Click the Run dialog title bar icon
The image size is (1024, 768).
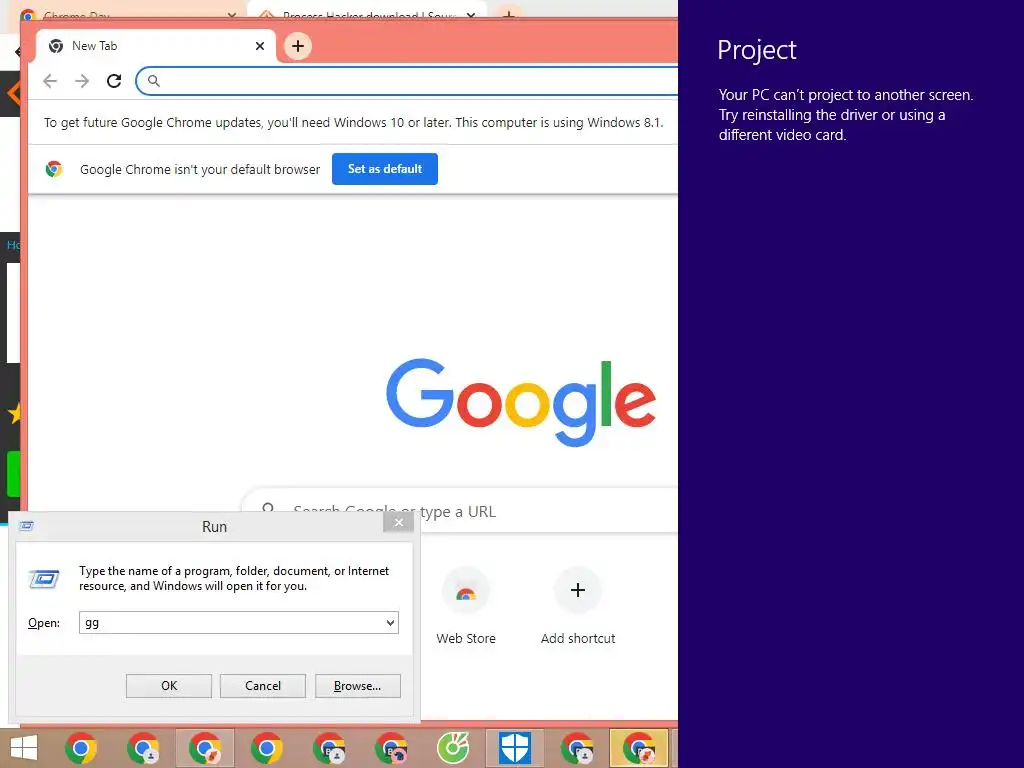tap(27, 526)
